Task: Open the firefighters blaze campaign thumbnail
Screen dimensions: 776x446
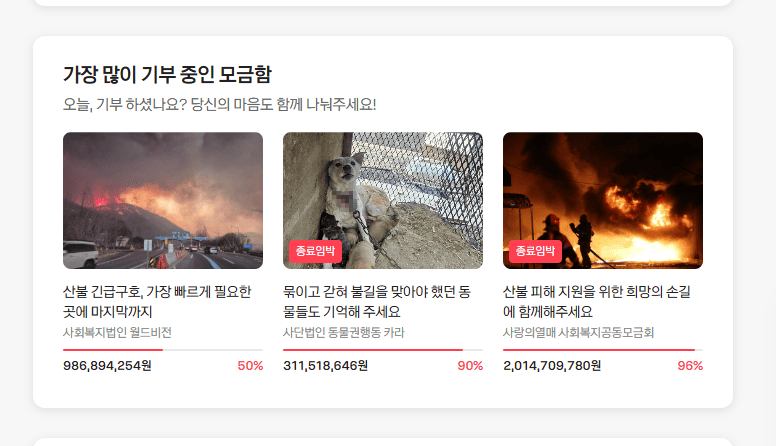Action: [x=603, y=200]
